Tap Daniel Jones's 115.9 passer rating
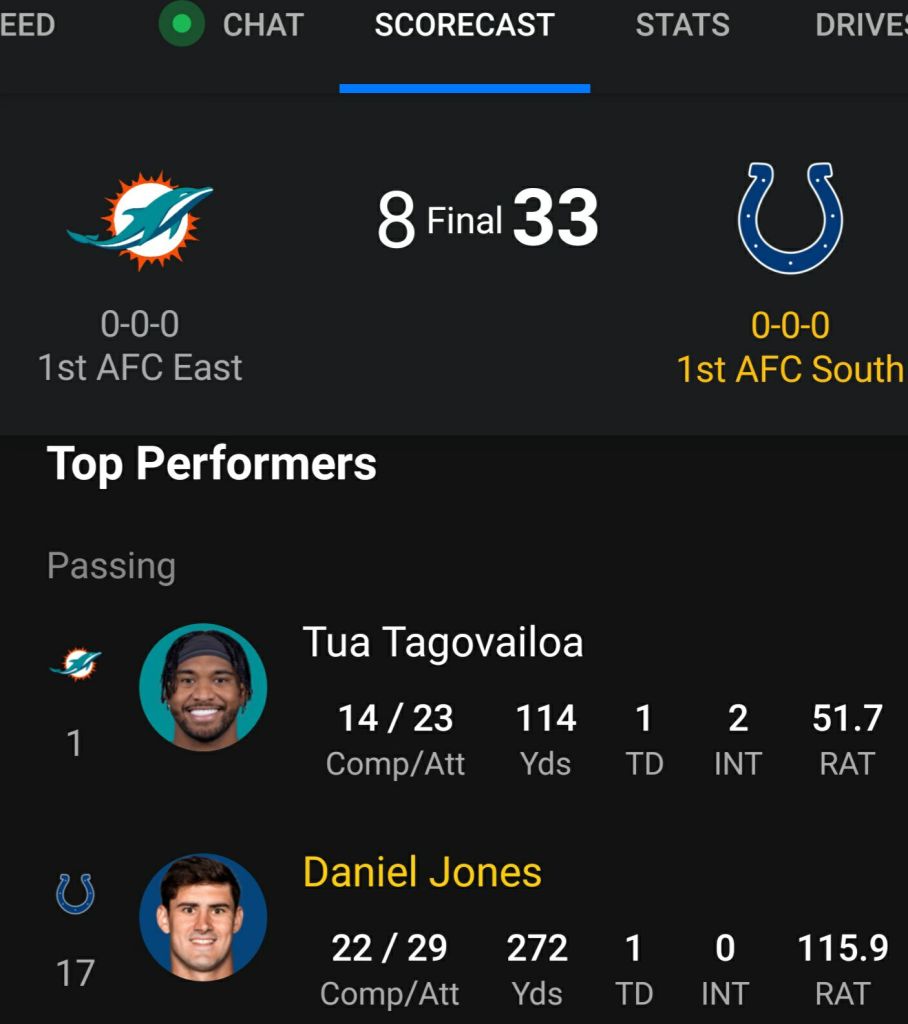The height and width of the screenshot is (1024, 908). [x=843, y=948]
